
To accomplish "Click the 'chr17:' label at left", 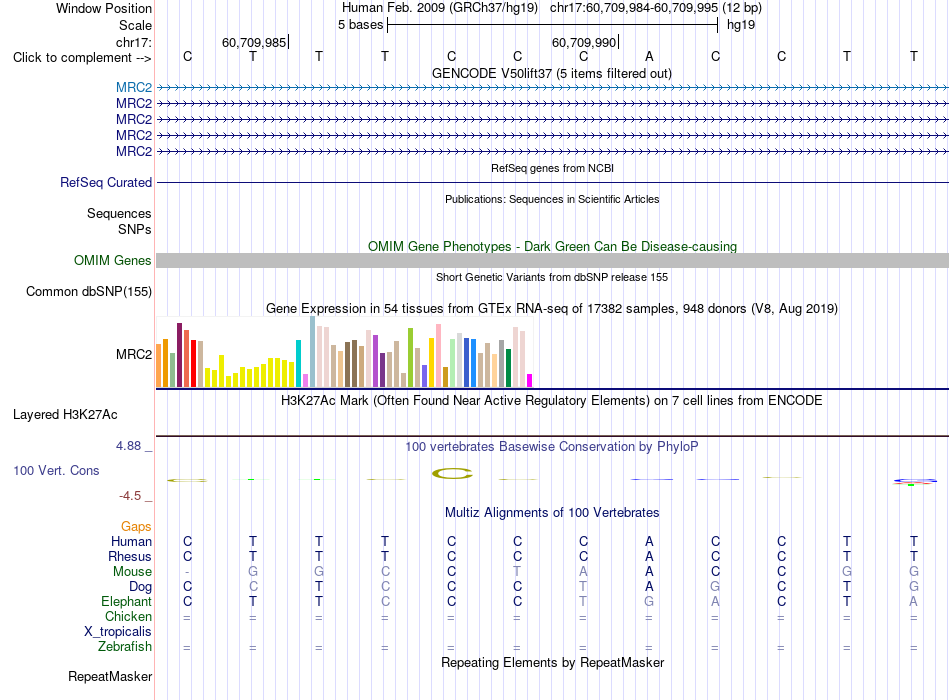I will (134, 42).
